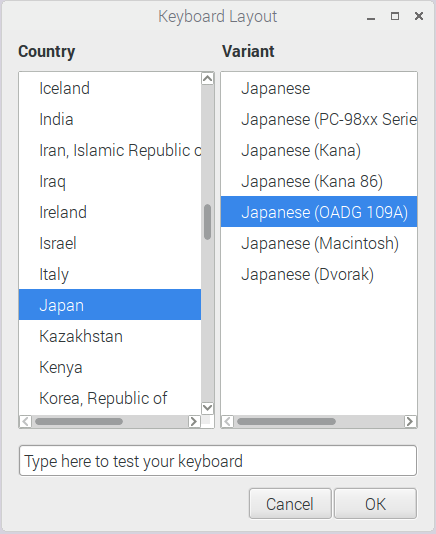Select Japanese (Macintosh) variant

coord(319,243)
